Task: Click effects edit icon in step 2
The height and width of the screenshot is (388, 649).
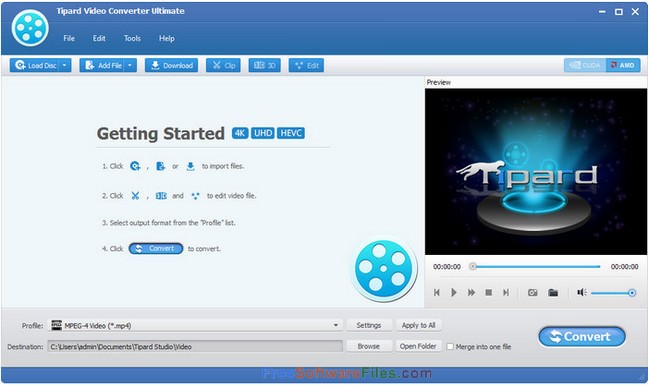Action: (x=195, y=196)
